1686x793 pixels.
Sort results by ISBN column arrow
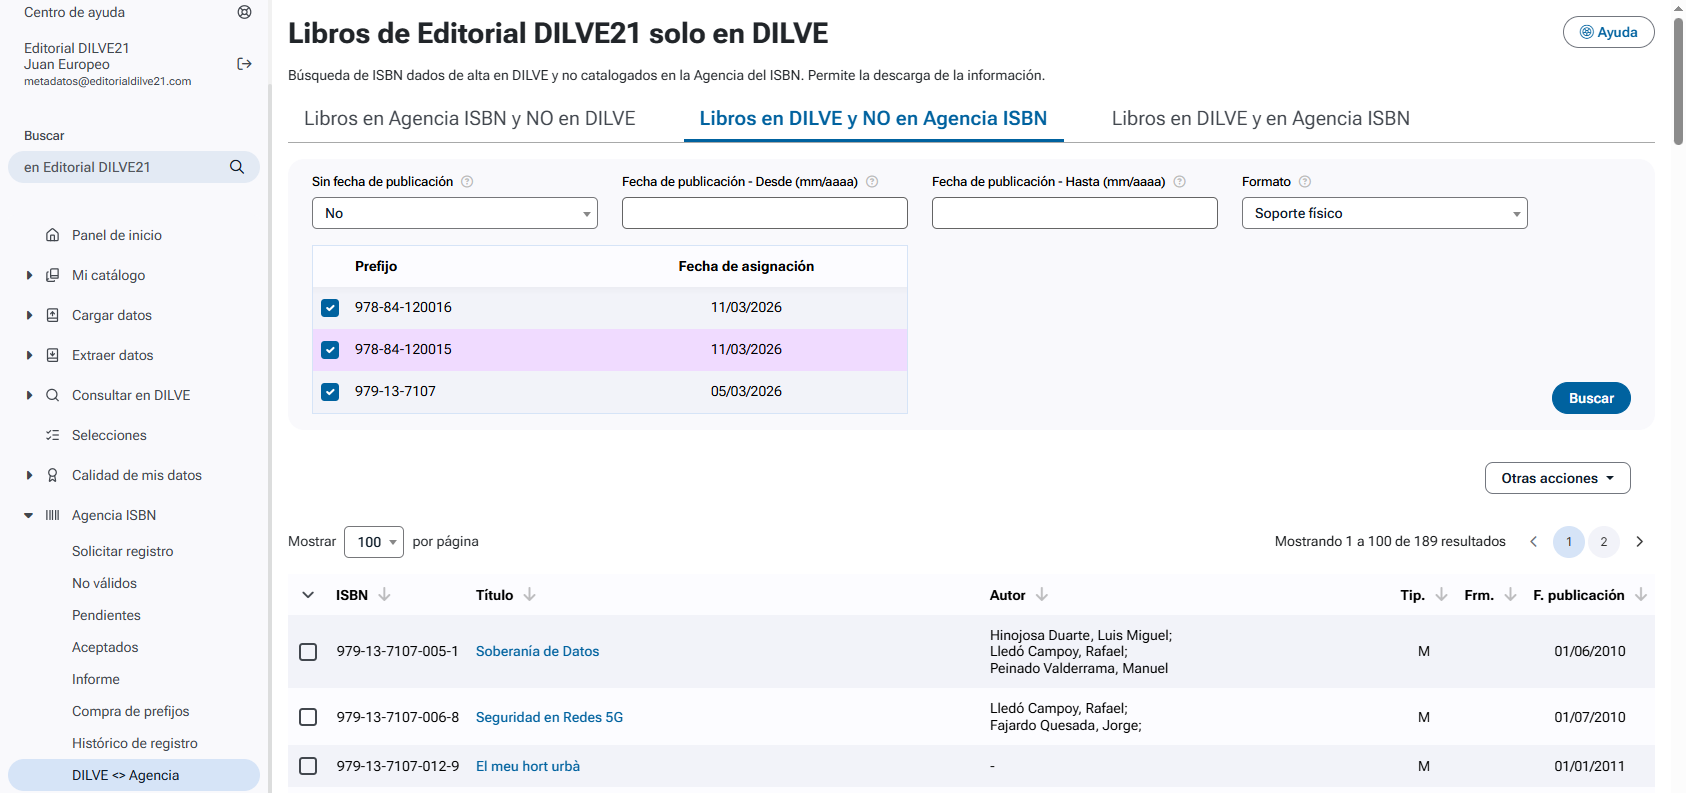385,595
